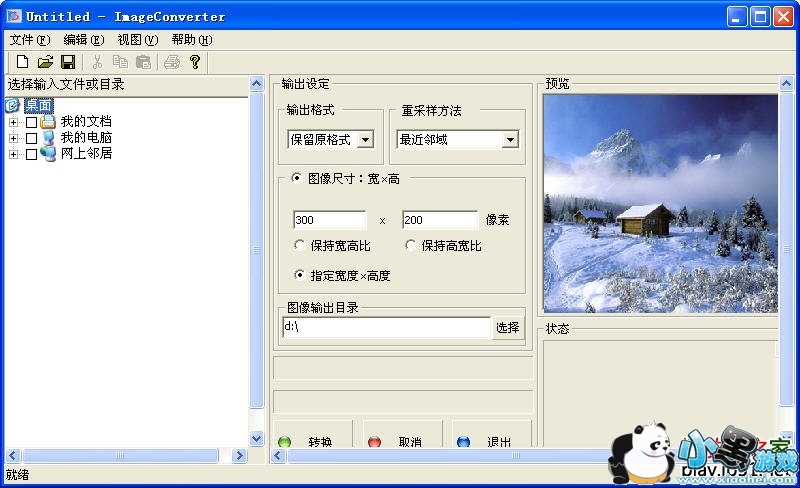Select the 网上邻居 tree item label

tap(86, 153)
